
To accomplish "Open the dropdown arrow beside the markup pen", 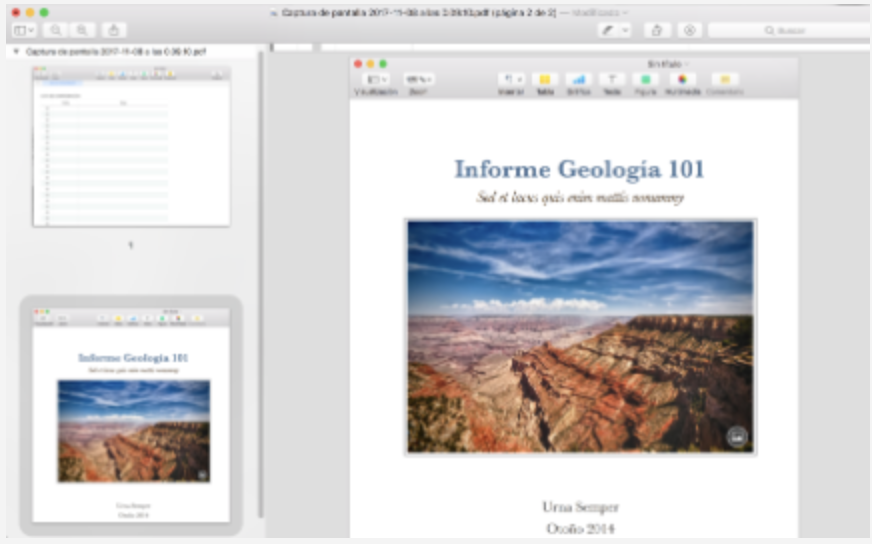I will click(625, 31).
